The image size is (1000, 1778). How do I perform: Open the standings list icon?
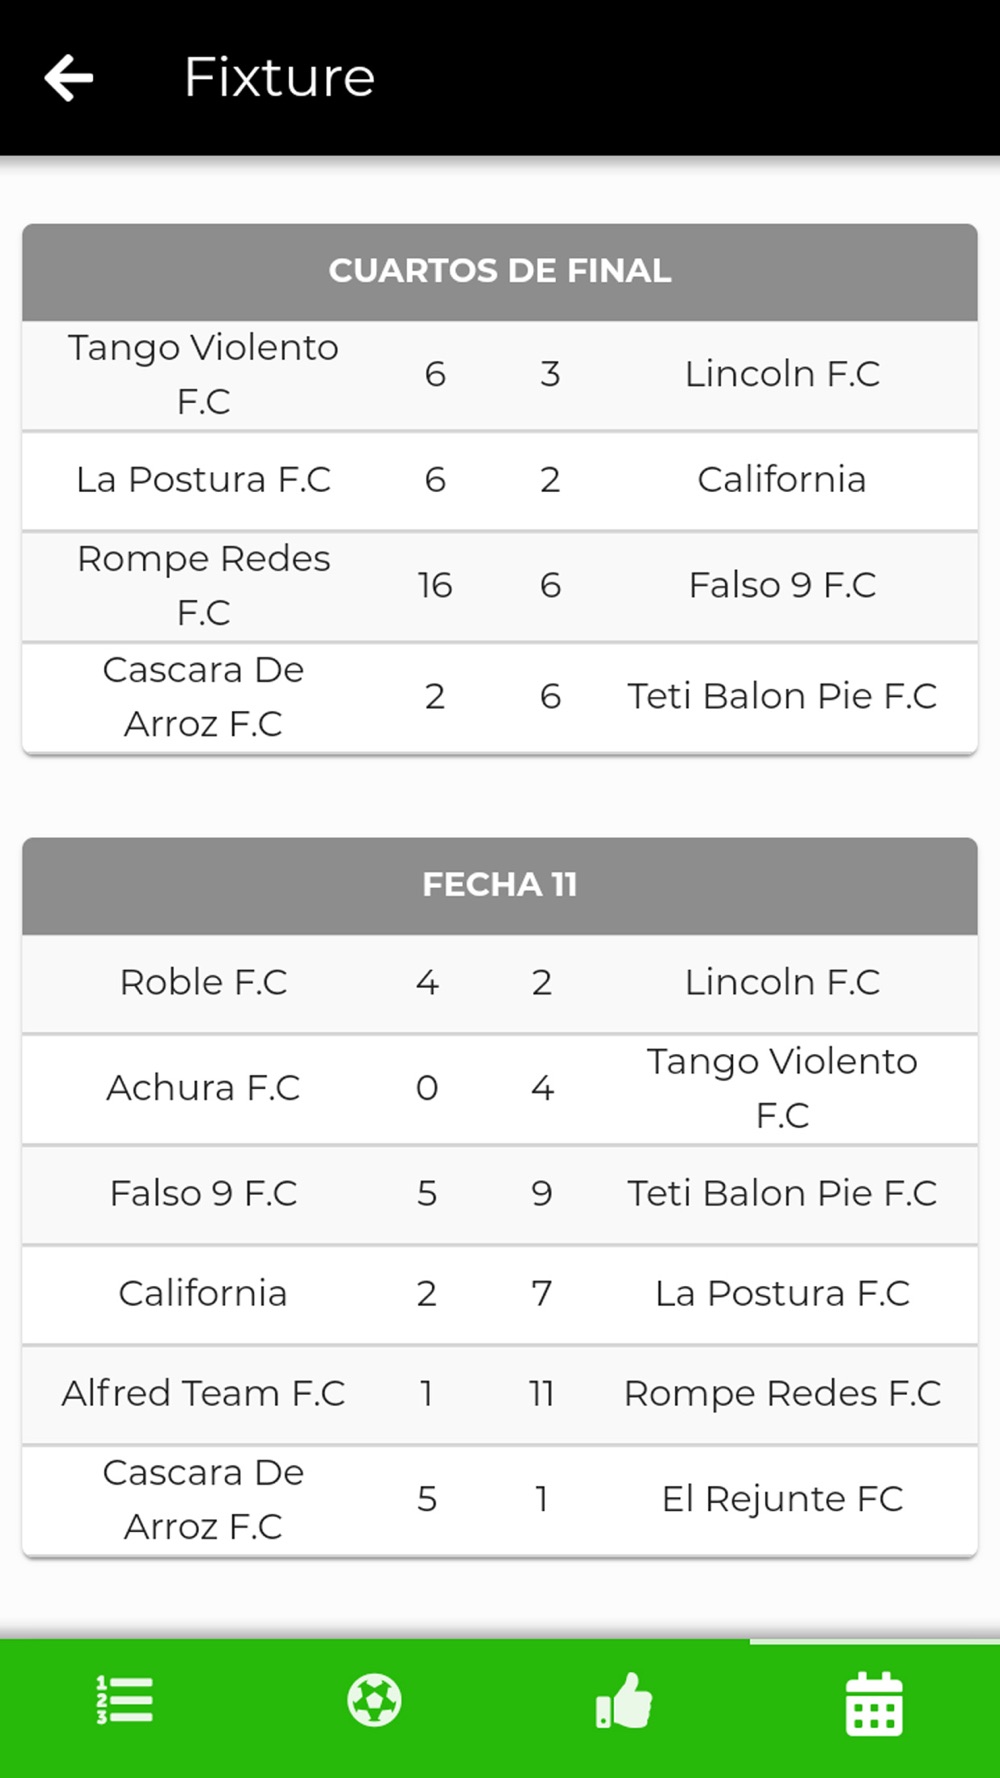point(125,1700)
